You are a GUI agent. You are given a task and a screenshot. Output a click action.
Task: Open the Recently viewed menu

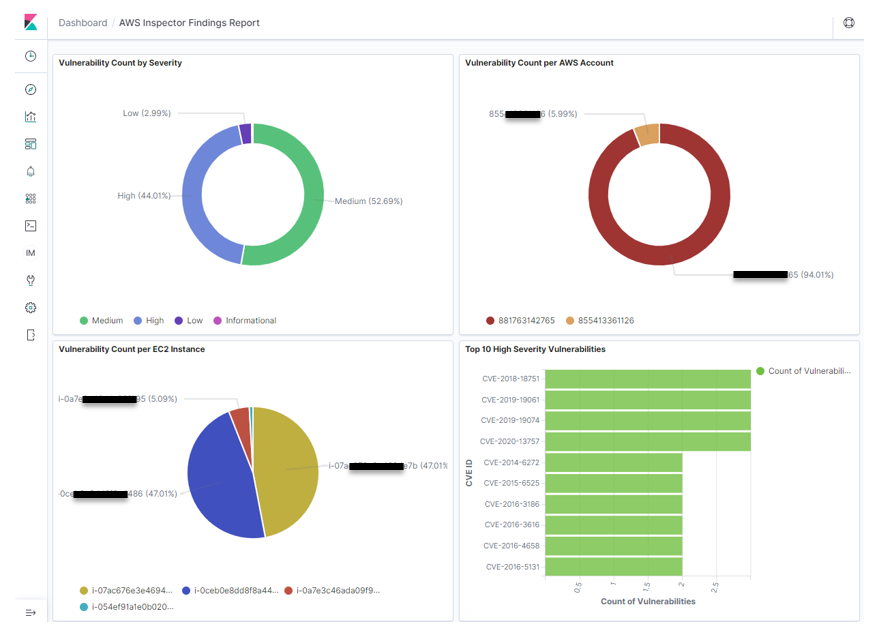[30, 56]
